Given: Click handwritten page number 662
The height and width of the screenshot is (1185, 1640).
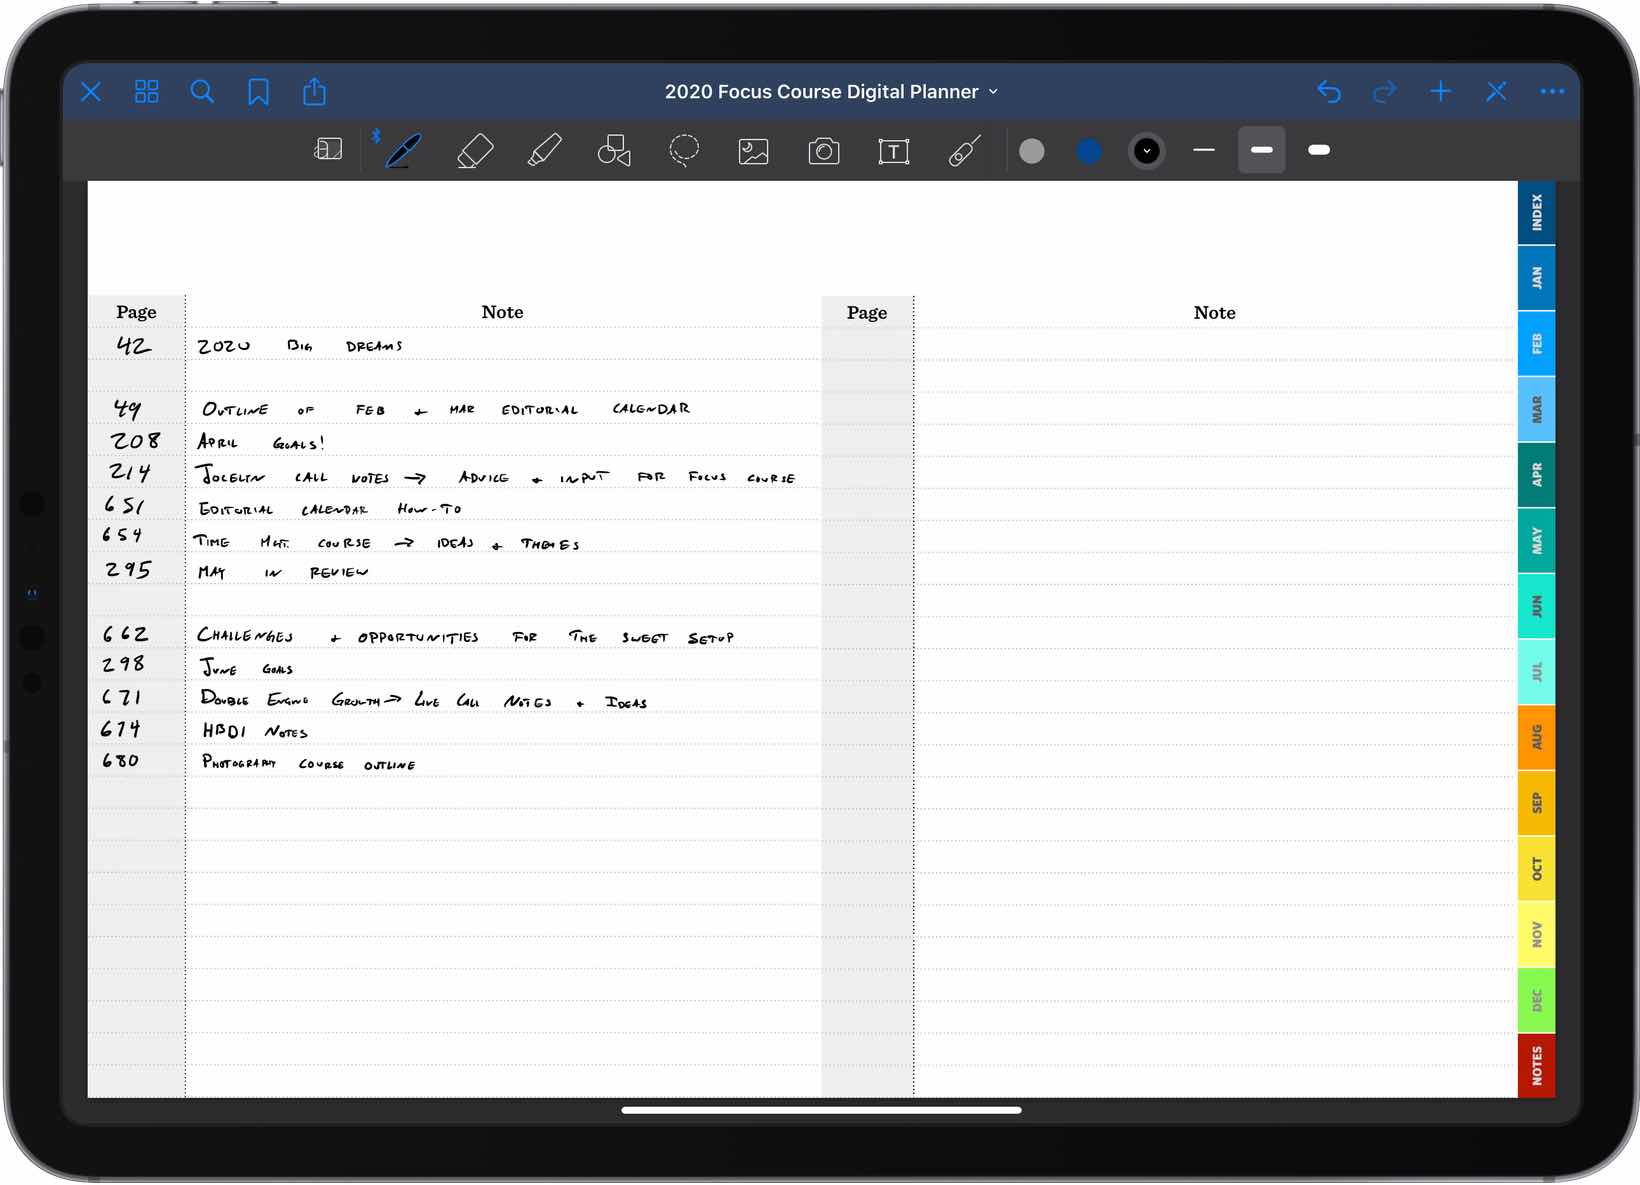Looking at the screenshot, I should tap(125, 634).
